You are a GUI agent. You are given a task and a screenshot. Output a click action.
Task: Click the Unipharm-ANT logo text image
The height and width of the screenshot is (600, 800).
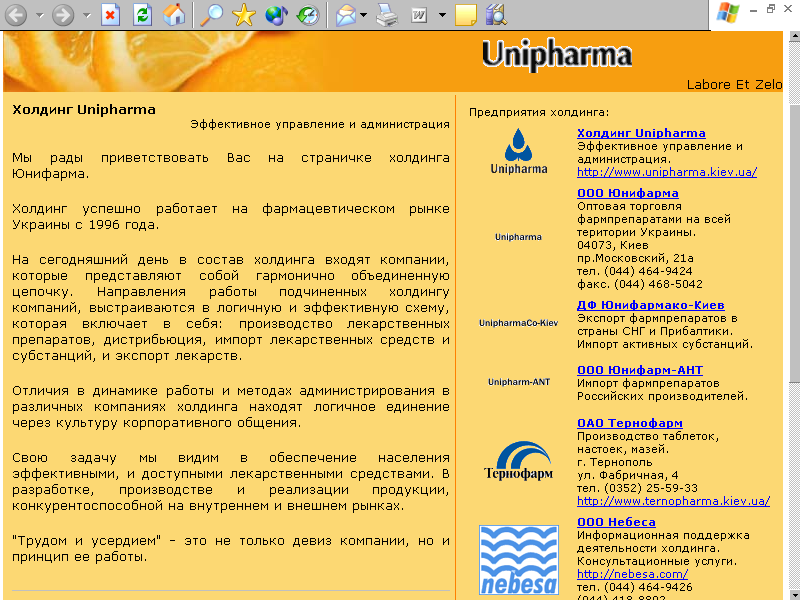pos(519,382)
